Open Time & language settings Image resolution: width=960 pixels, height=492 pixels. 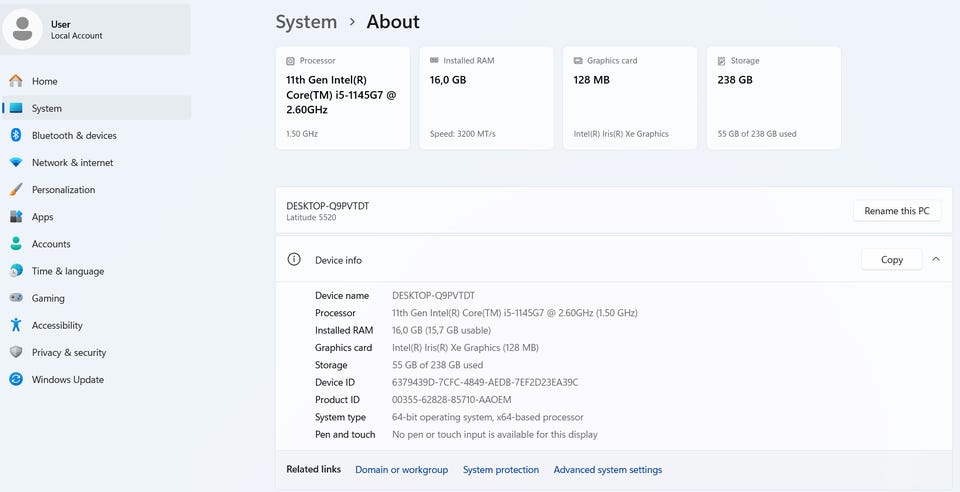tap(97, 270)
